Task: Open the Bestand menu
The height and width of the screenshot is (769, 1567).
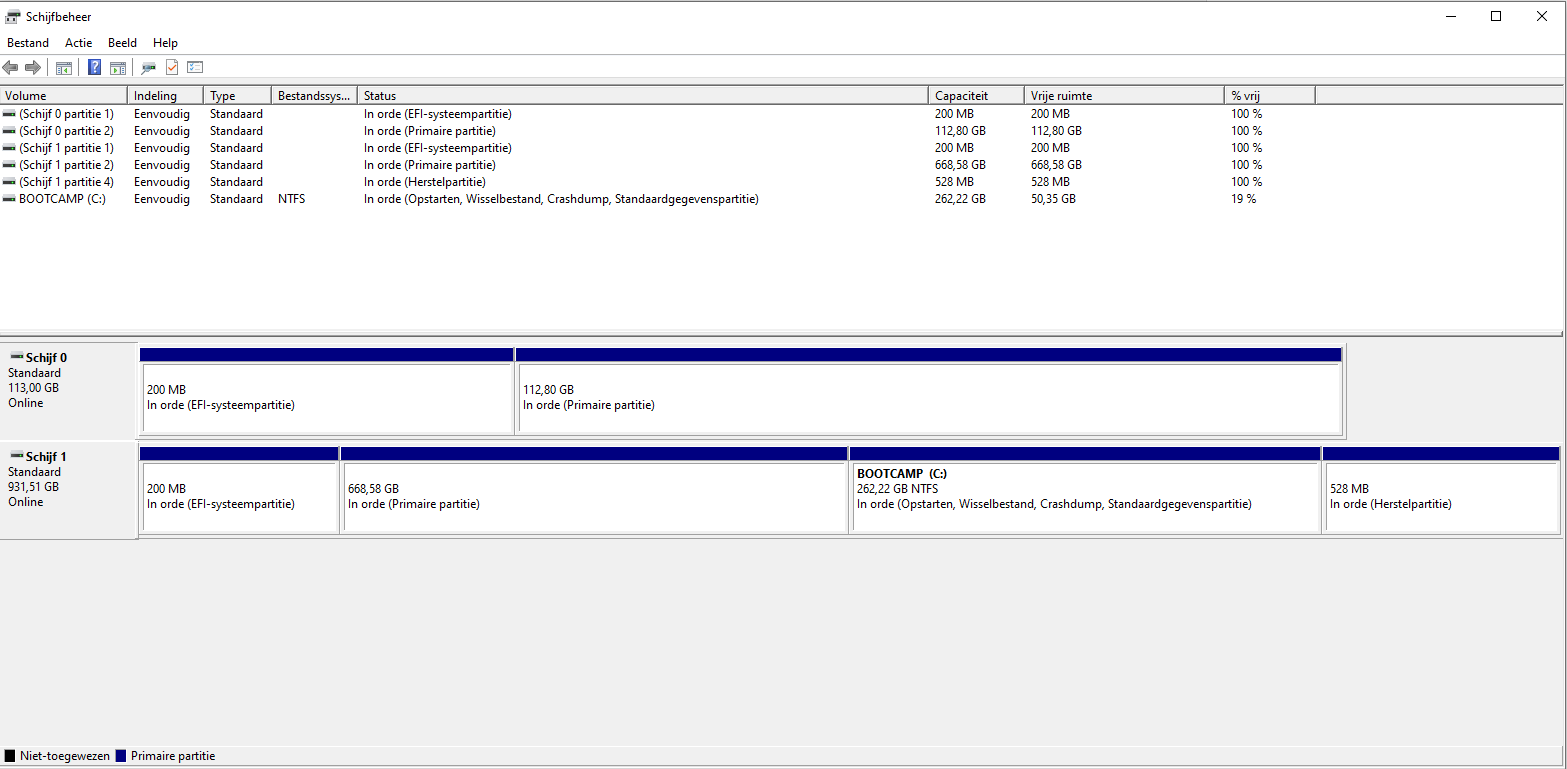Action: point(28,43)
